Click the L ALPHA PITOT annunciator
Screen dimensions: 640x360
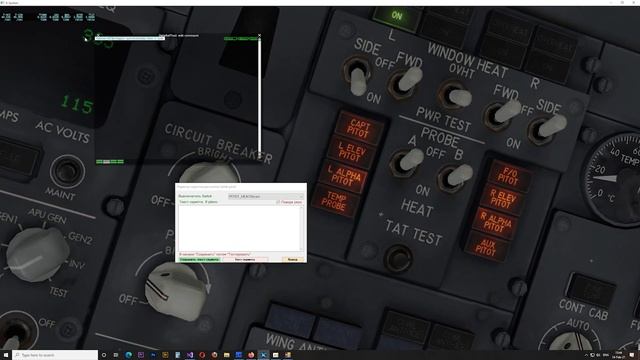[344, 176]
